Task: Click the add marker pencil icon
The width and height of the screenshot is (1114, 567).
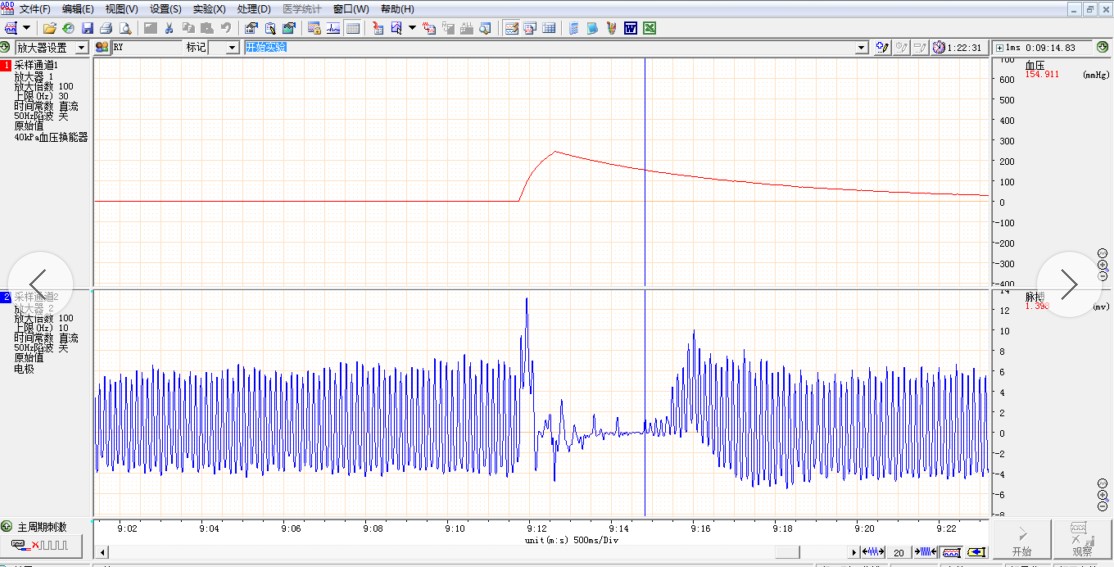Action: [882, 47]
